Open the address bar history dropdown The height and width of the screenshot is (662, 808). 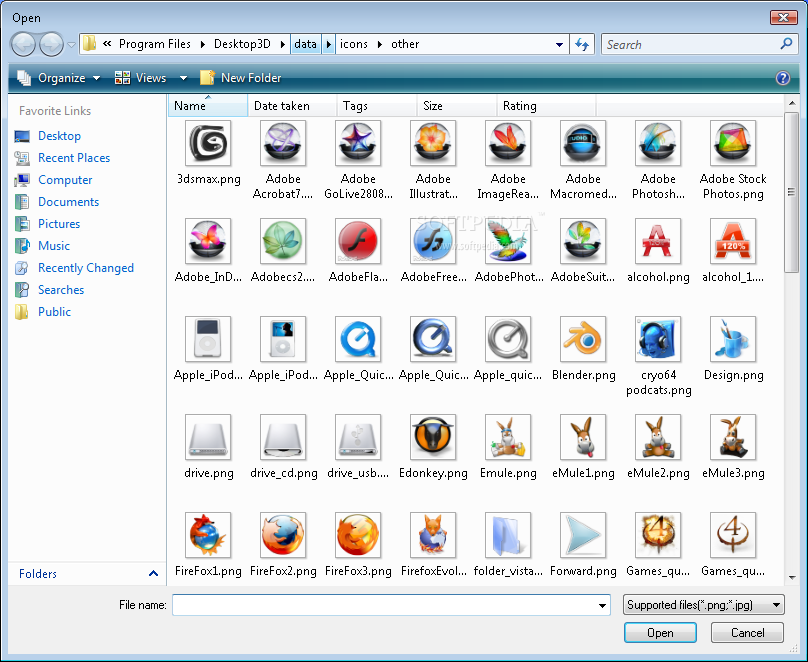coord(559,45)
